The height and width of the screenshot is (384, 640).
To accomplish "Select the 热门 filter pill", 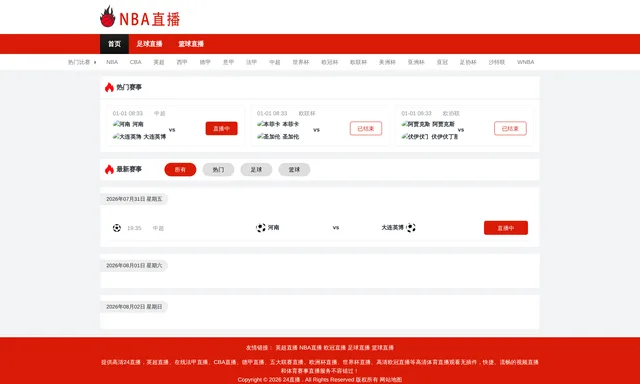I will click(x=218, y=170).
